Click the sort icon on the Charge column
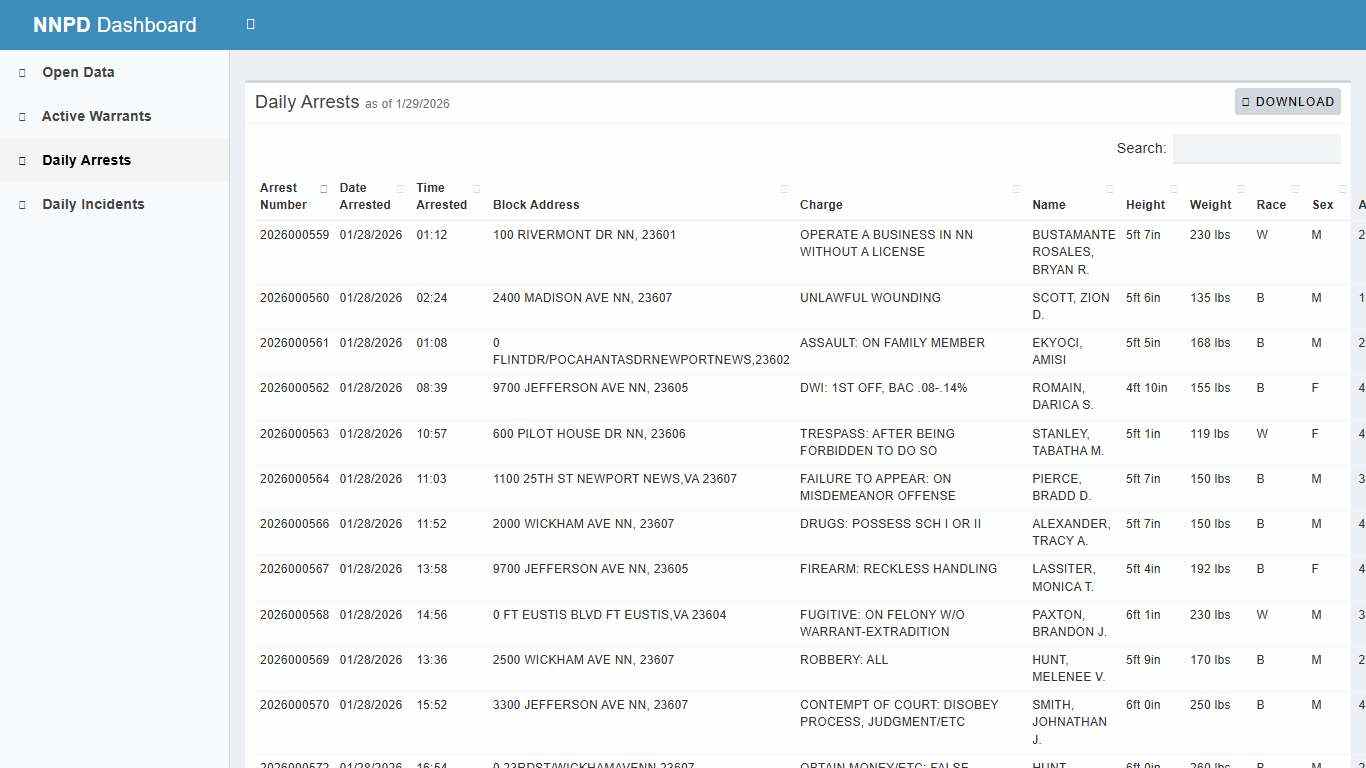1366x768 pixels. tap(1016, 187)
